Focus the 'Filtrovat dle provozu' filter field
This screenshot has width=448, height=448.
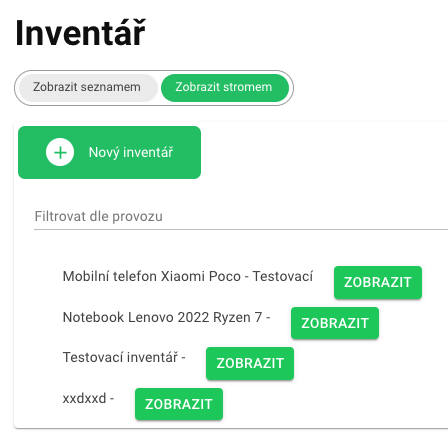(241, 216)
